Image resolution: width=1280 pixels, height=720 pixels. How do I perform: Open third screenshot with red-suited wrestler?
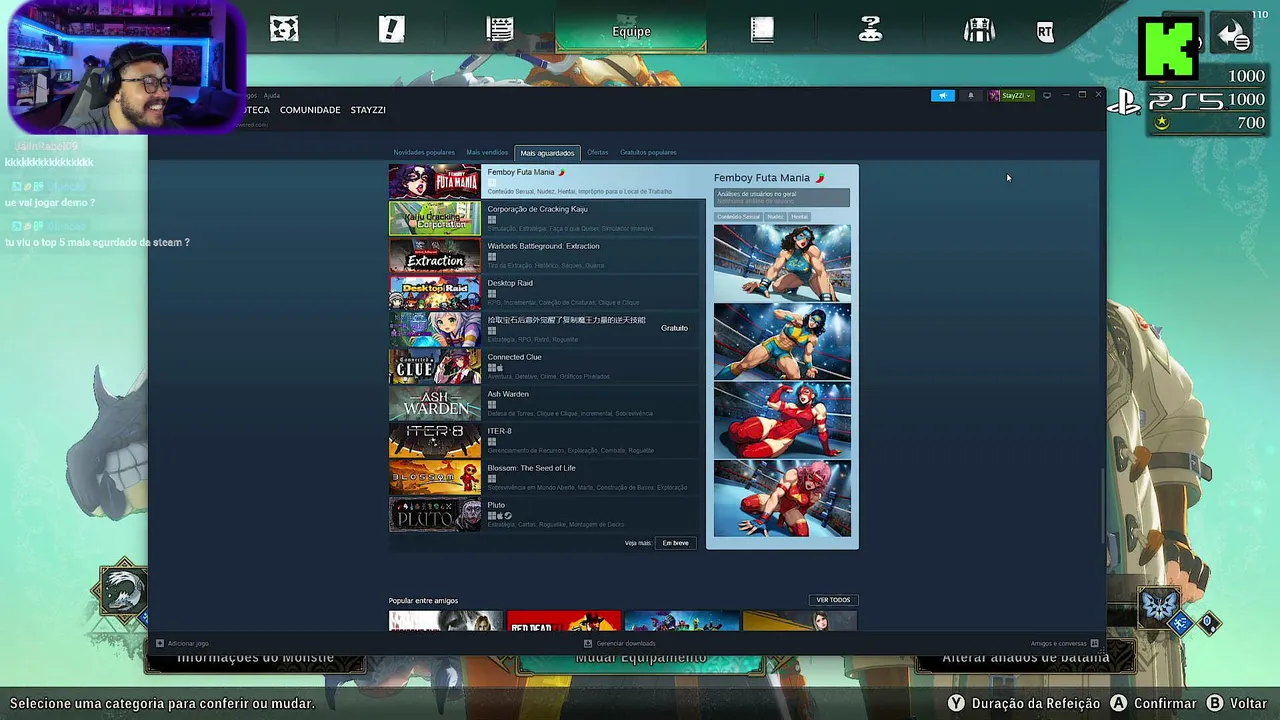tap(782, 420)
